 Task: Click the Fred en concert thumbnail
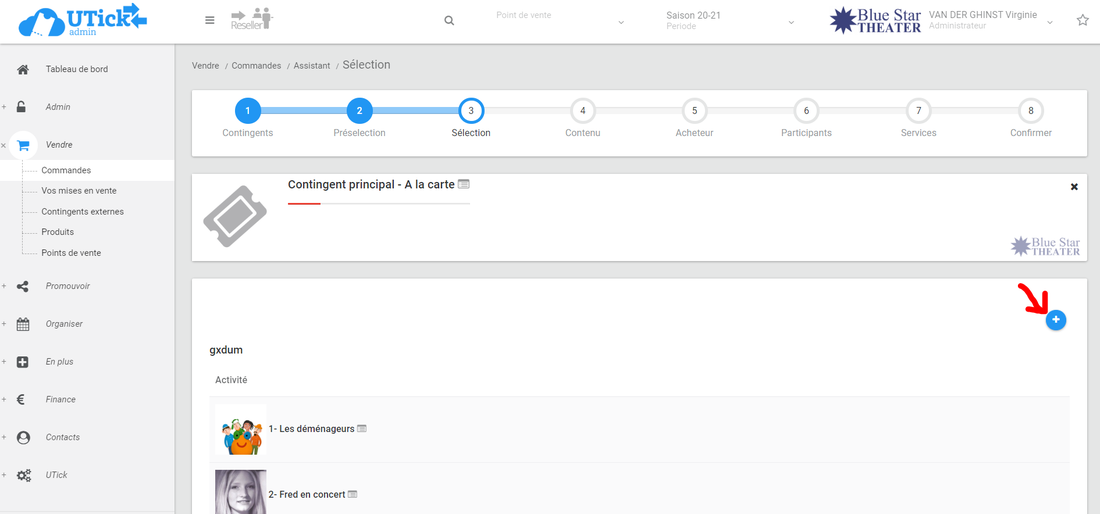click(x=240, y=492)
